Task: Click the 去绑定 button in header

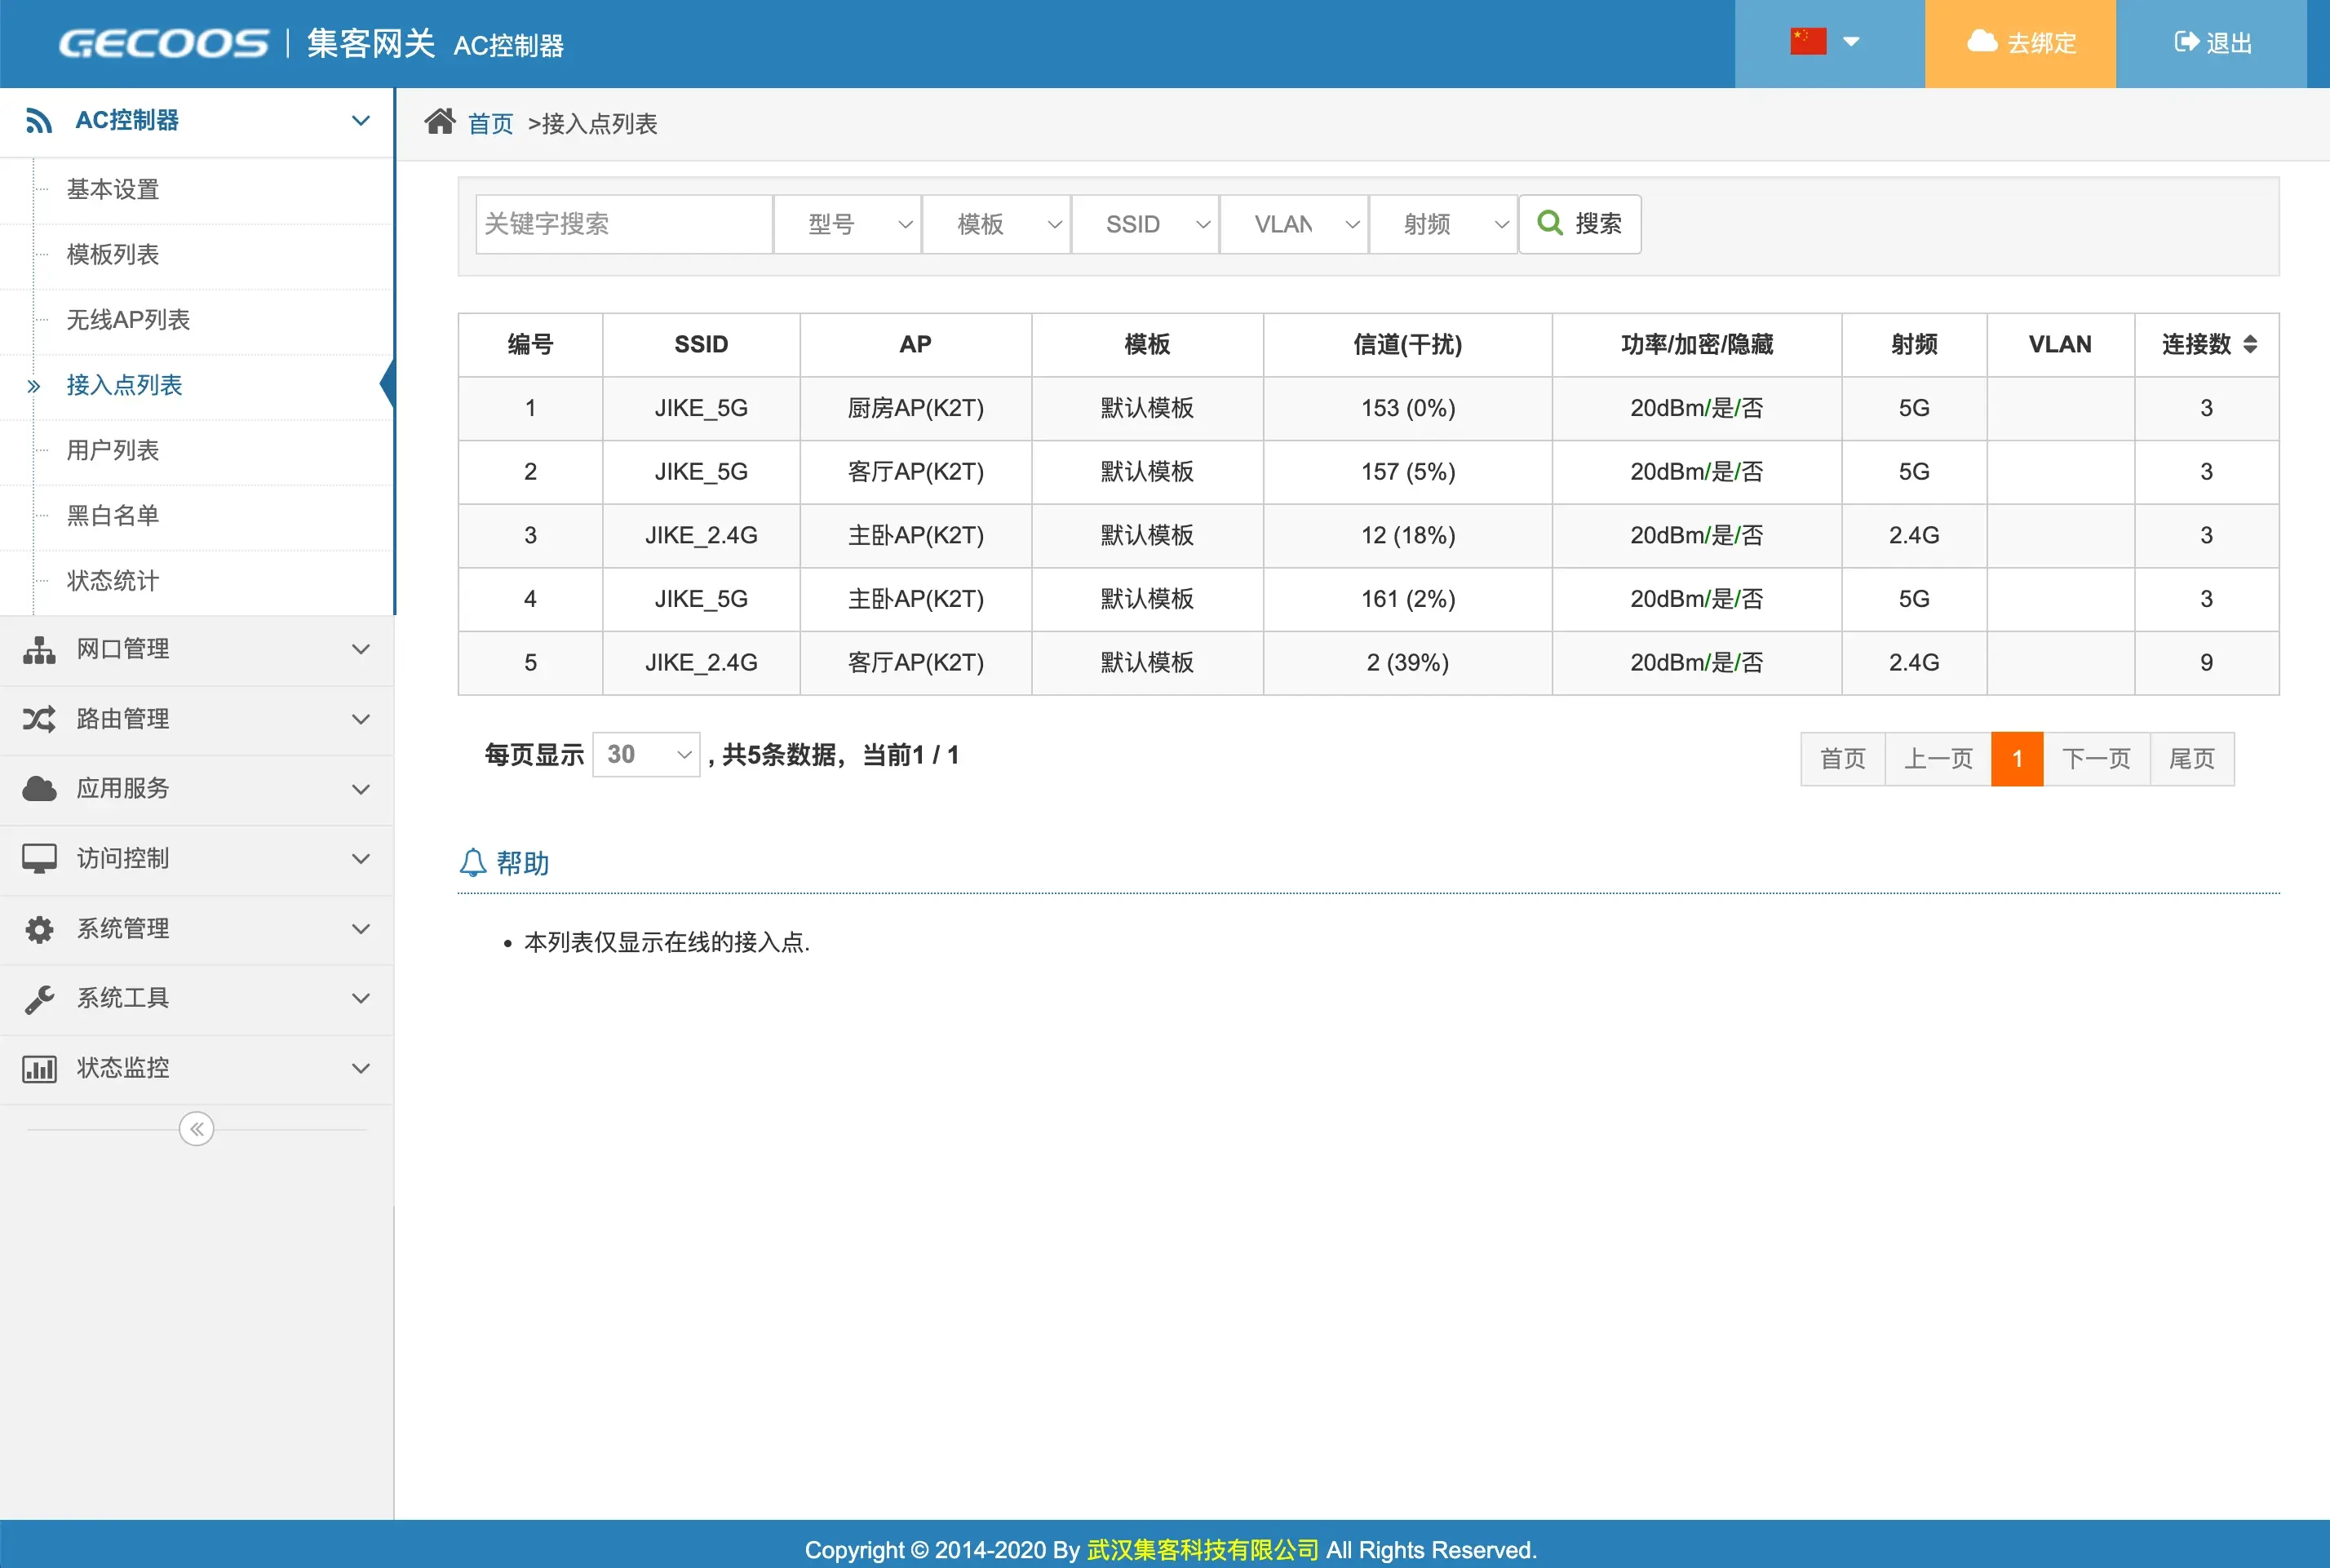Action: [x=2020, y=43]
